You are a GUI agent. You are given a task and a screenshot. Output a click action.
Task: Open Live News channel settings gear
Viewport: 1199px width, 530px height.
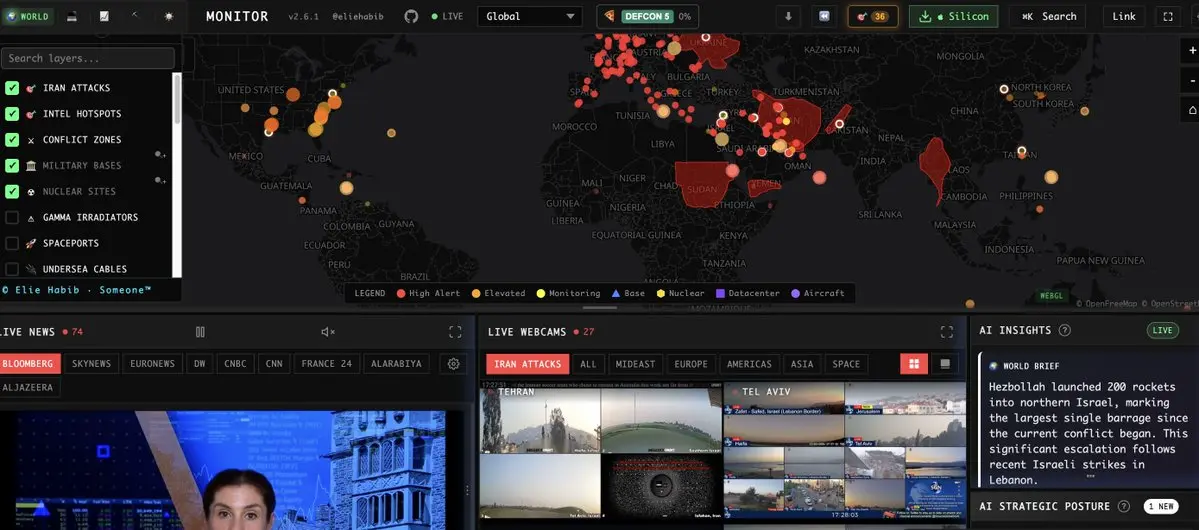(x=453, y=364)
